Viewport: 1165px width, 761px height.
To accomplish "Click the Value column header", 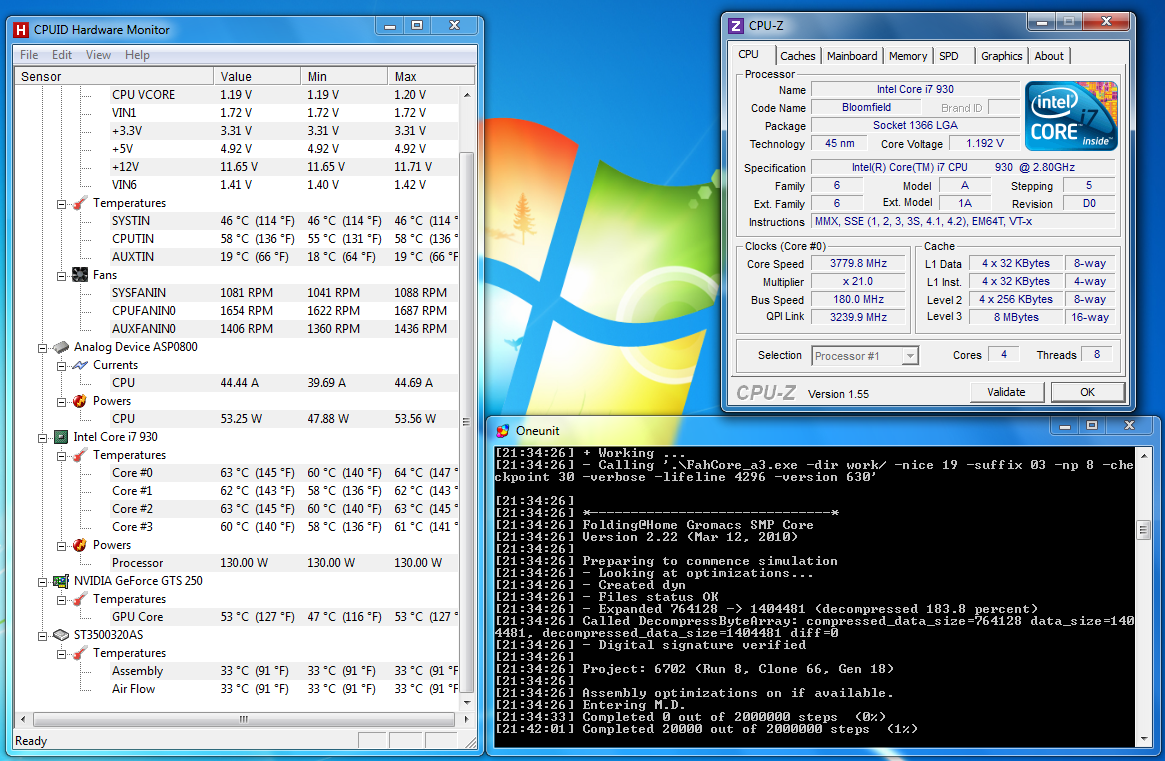I will 257,77.
